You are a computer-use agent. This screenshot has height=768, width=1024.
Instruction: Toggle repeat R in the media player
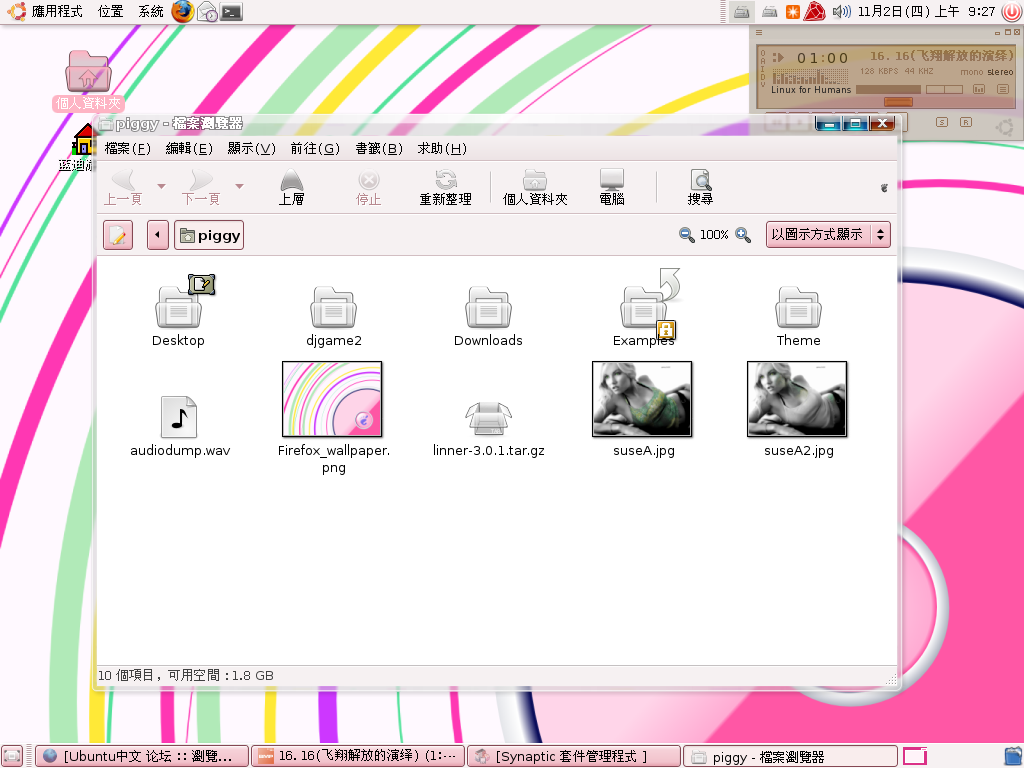(x=966, y=122)
